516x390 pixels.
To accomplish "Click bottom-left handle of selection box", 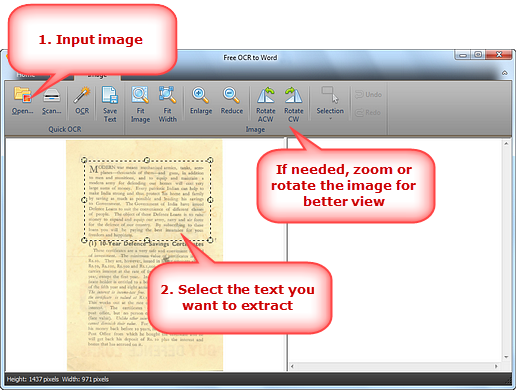I will [84, 240].
